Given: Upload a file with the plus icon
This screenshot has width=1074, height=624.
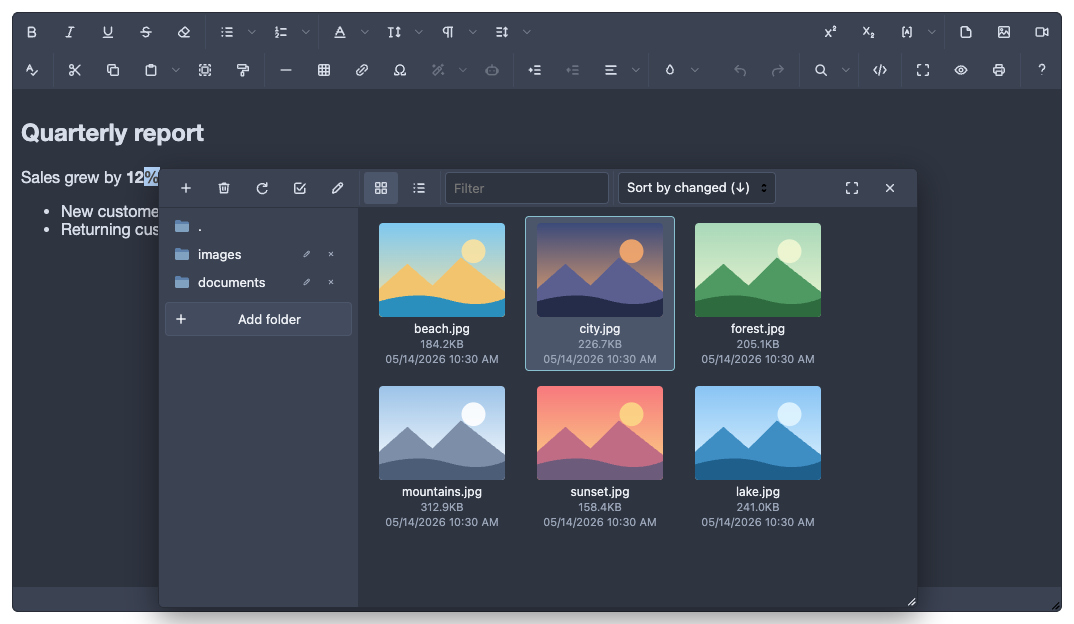Looking at the screenshot, I should coord(186,188).
